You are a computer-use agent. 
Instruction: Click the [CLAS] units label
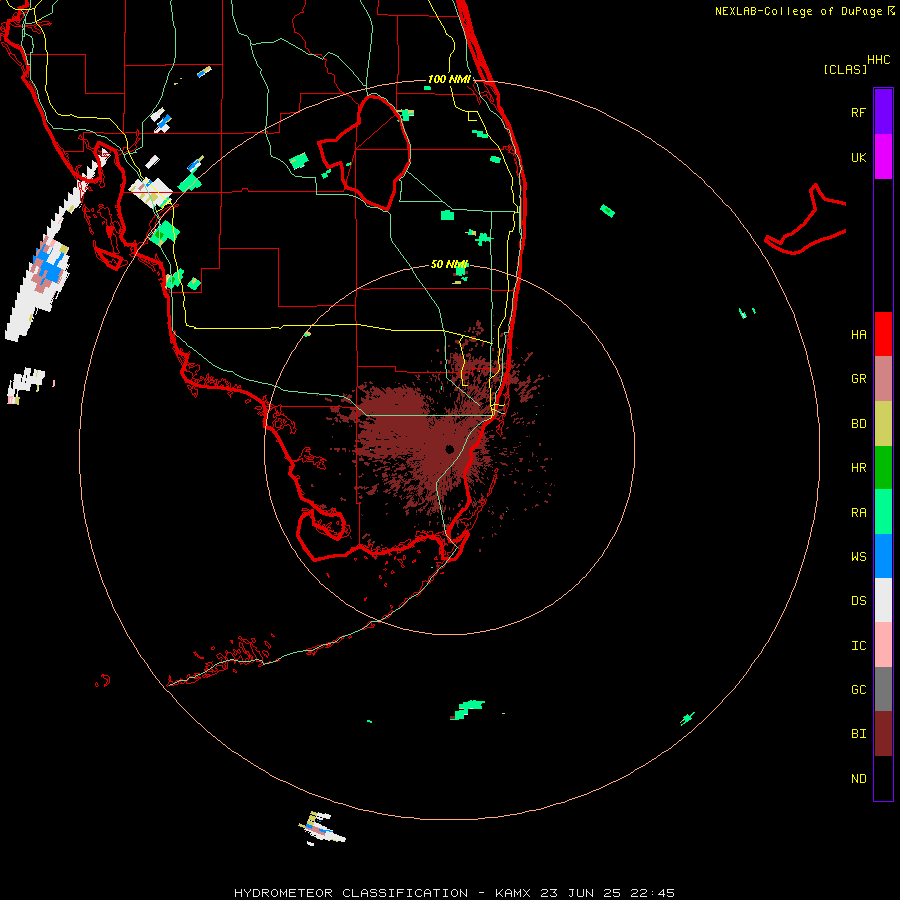tap(845, 69)
